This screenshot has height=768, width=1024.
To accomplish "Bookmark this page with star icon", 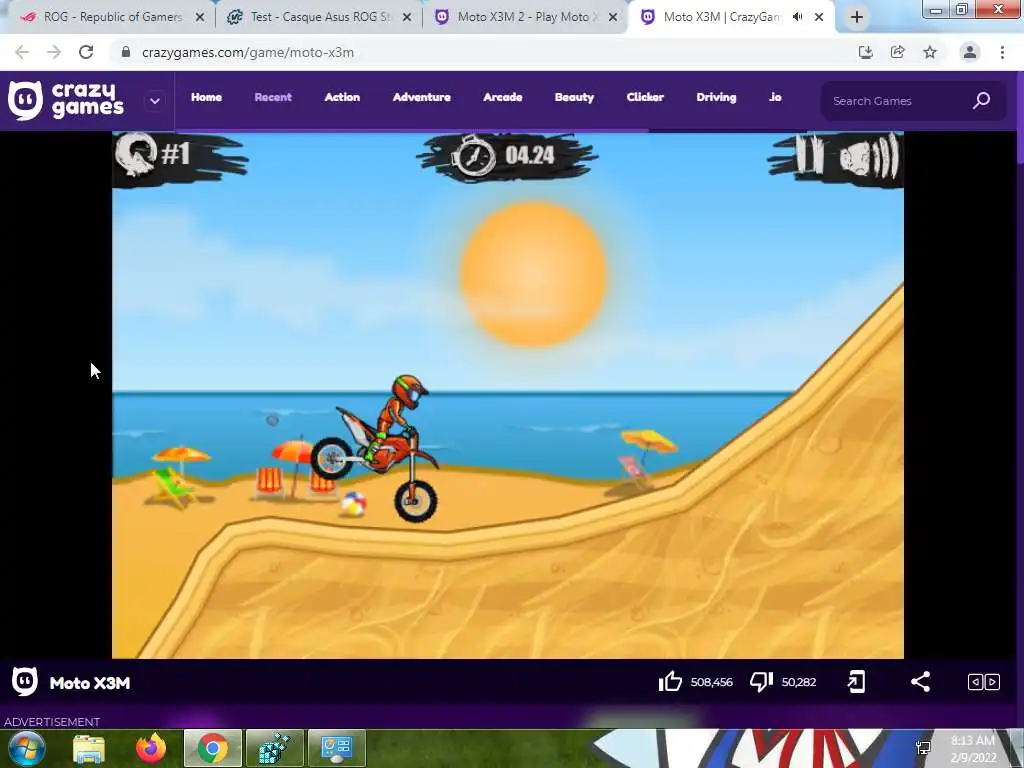I will (x=930, y=52).
